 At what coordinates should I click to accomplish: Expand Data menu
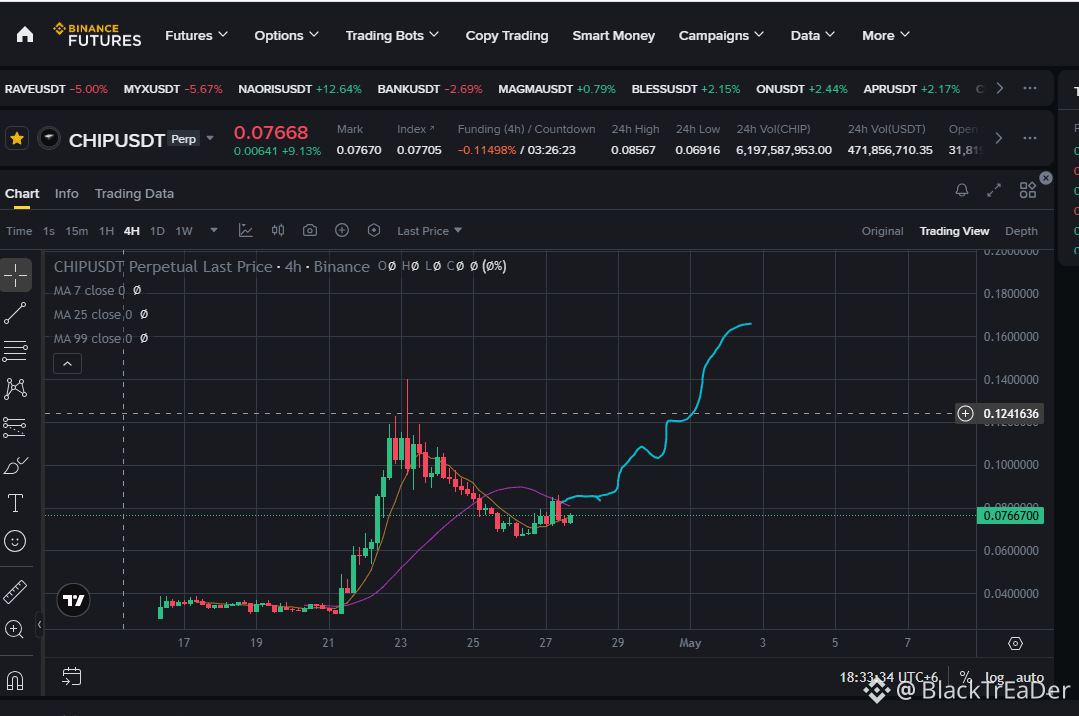click(813, 35)
